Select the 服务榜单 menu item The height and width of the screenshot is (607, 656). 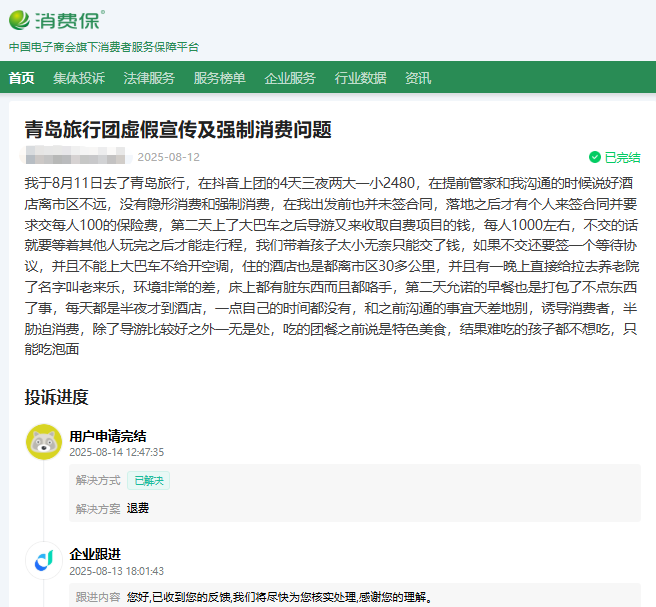click(x=220, y=78)
